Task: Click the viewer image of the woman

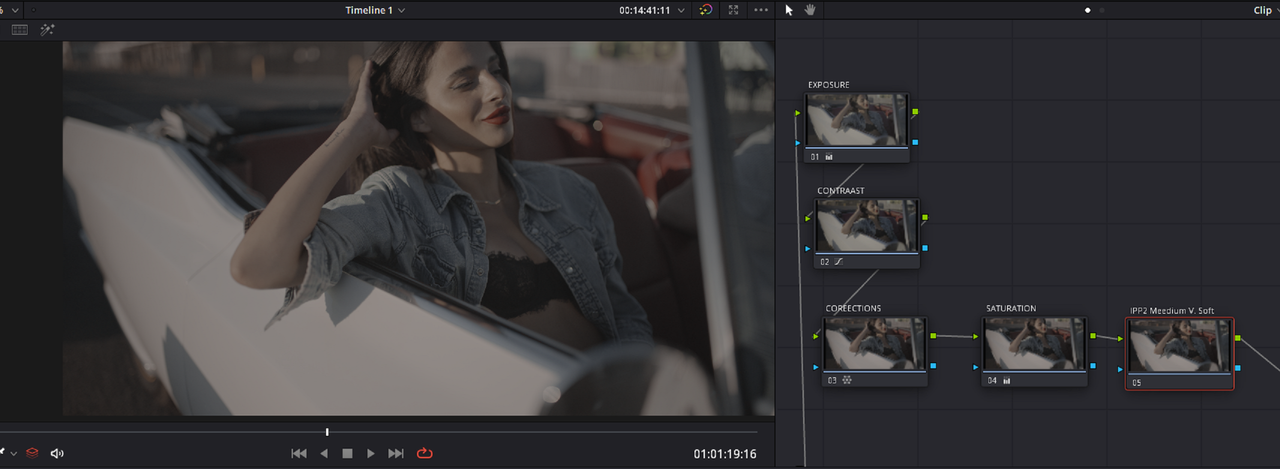Action: click(418, 228)
